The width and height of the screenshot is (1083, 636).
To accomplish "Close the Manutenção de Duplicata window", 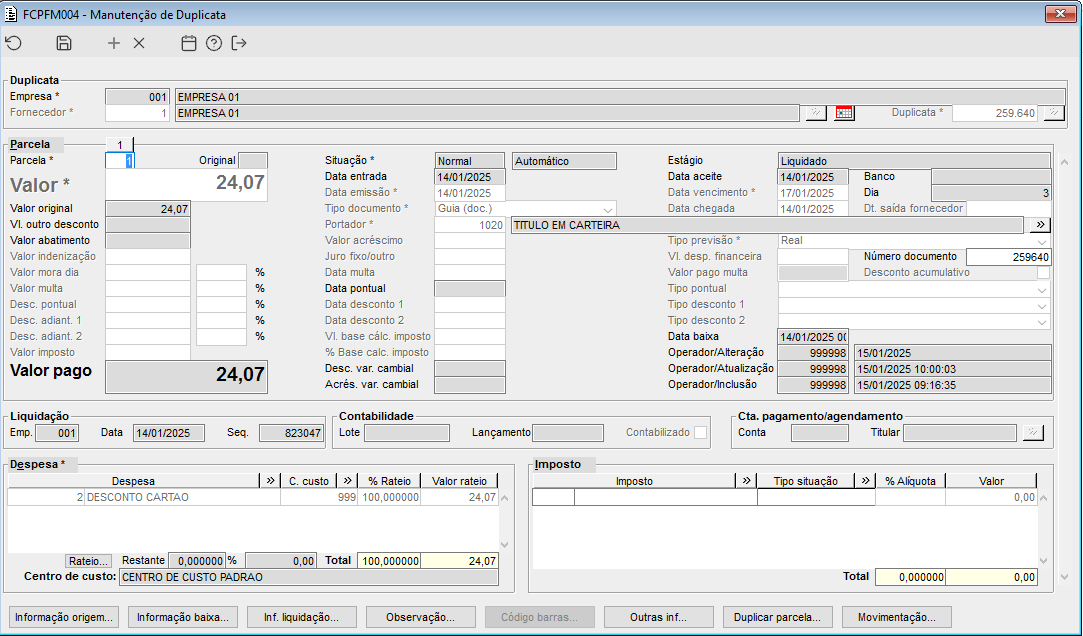I will click(x=1059, y=14).
